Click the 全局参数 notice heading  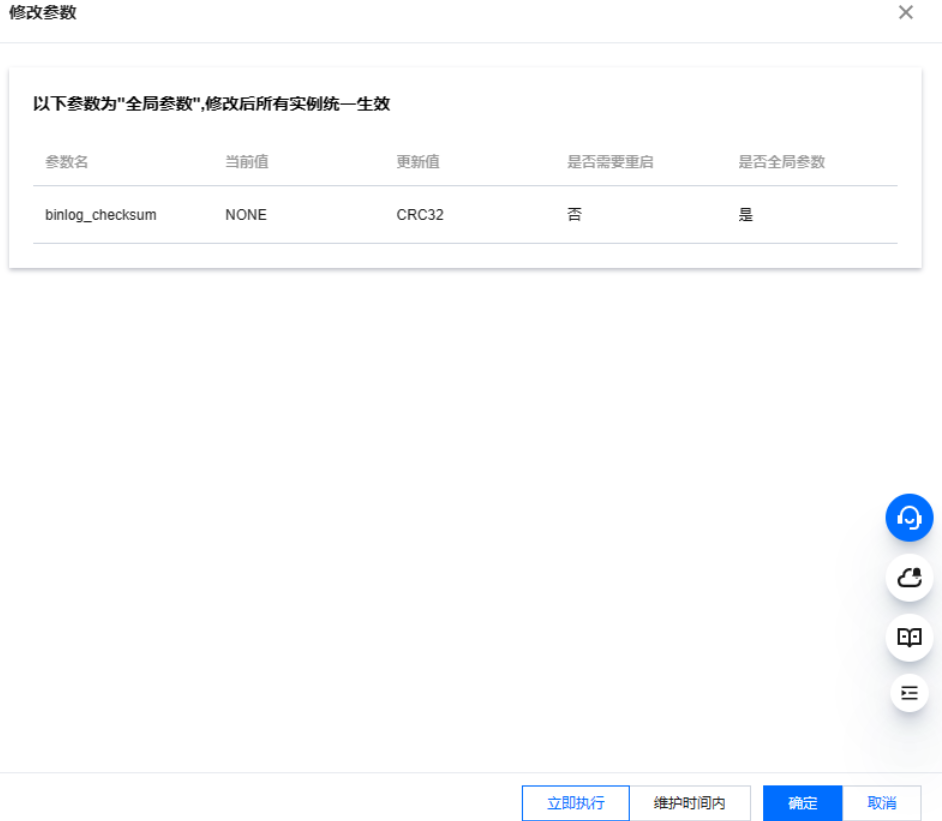[x=211, y=104]
